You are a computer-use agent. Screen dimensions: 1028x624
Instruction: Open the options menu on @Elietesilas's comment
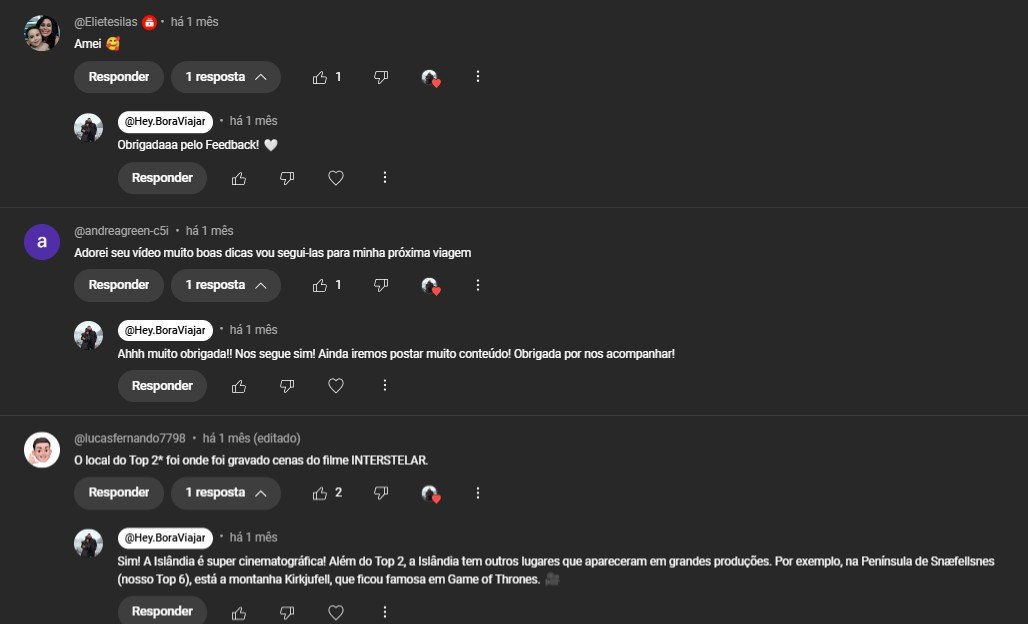[x=478, y=77]
